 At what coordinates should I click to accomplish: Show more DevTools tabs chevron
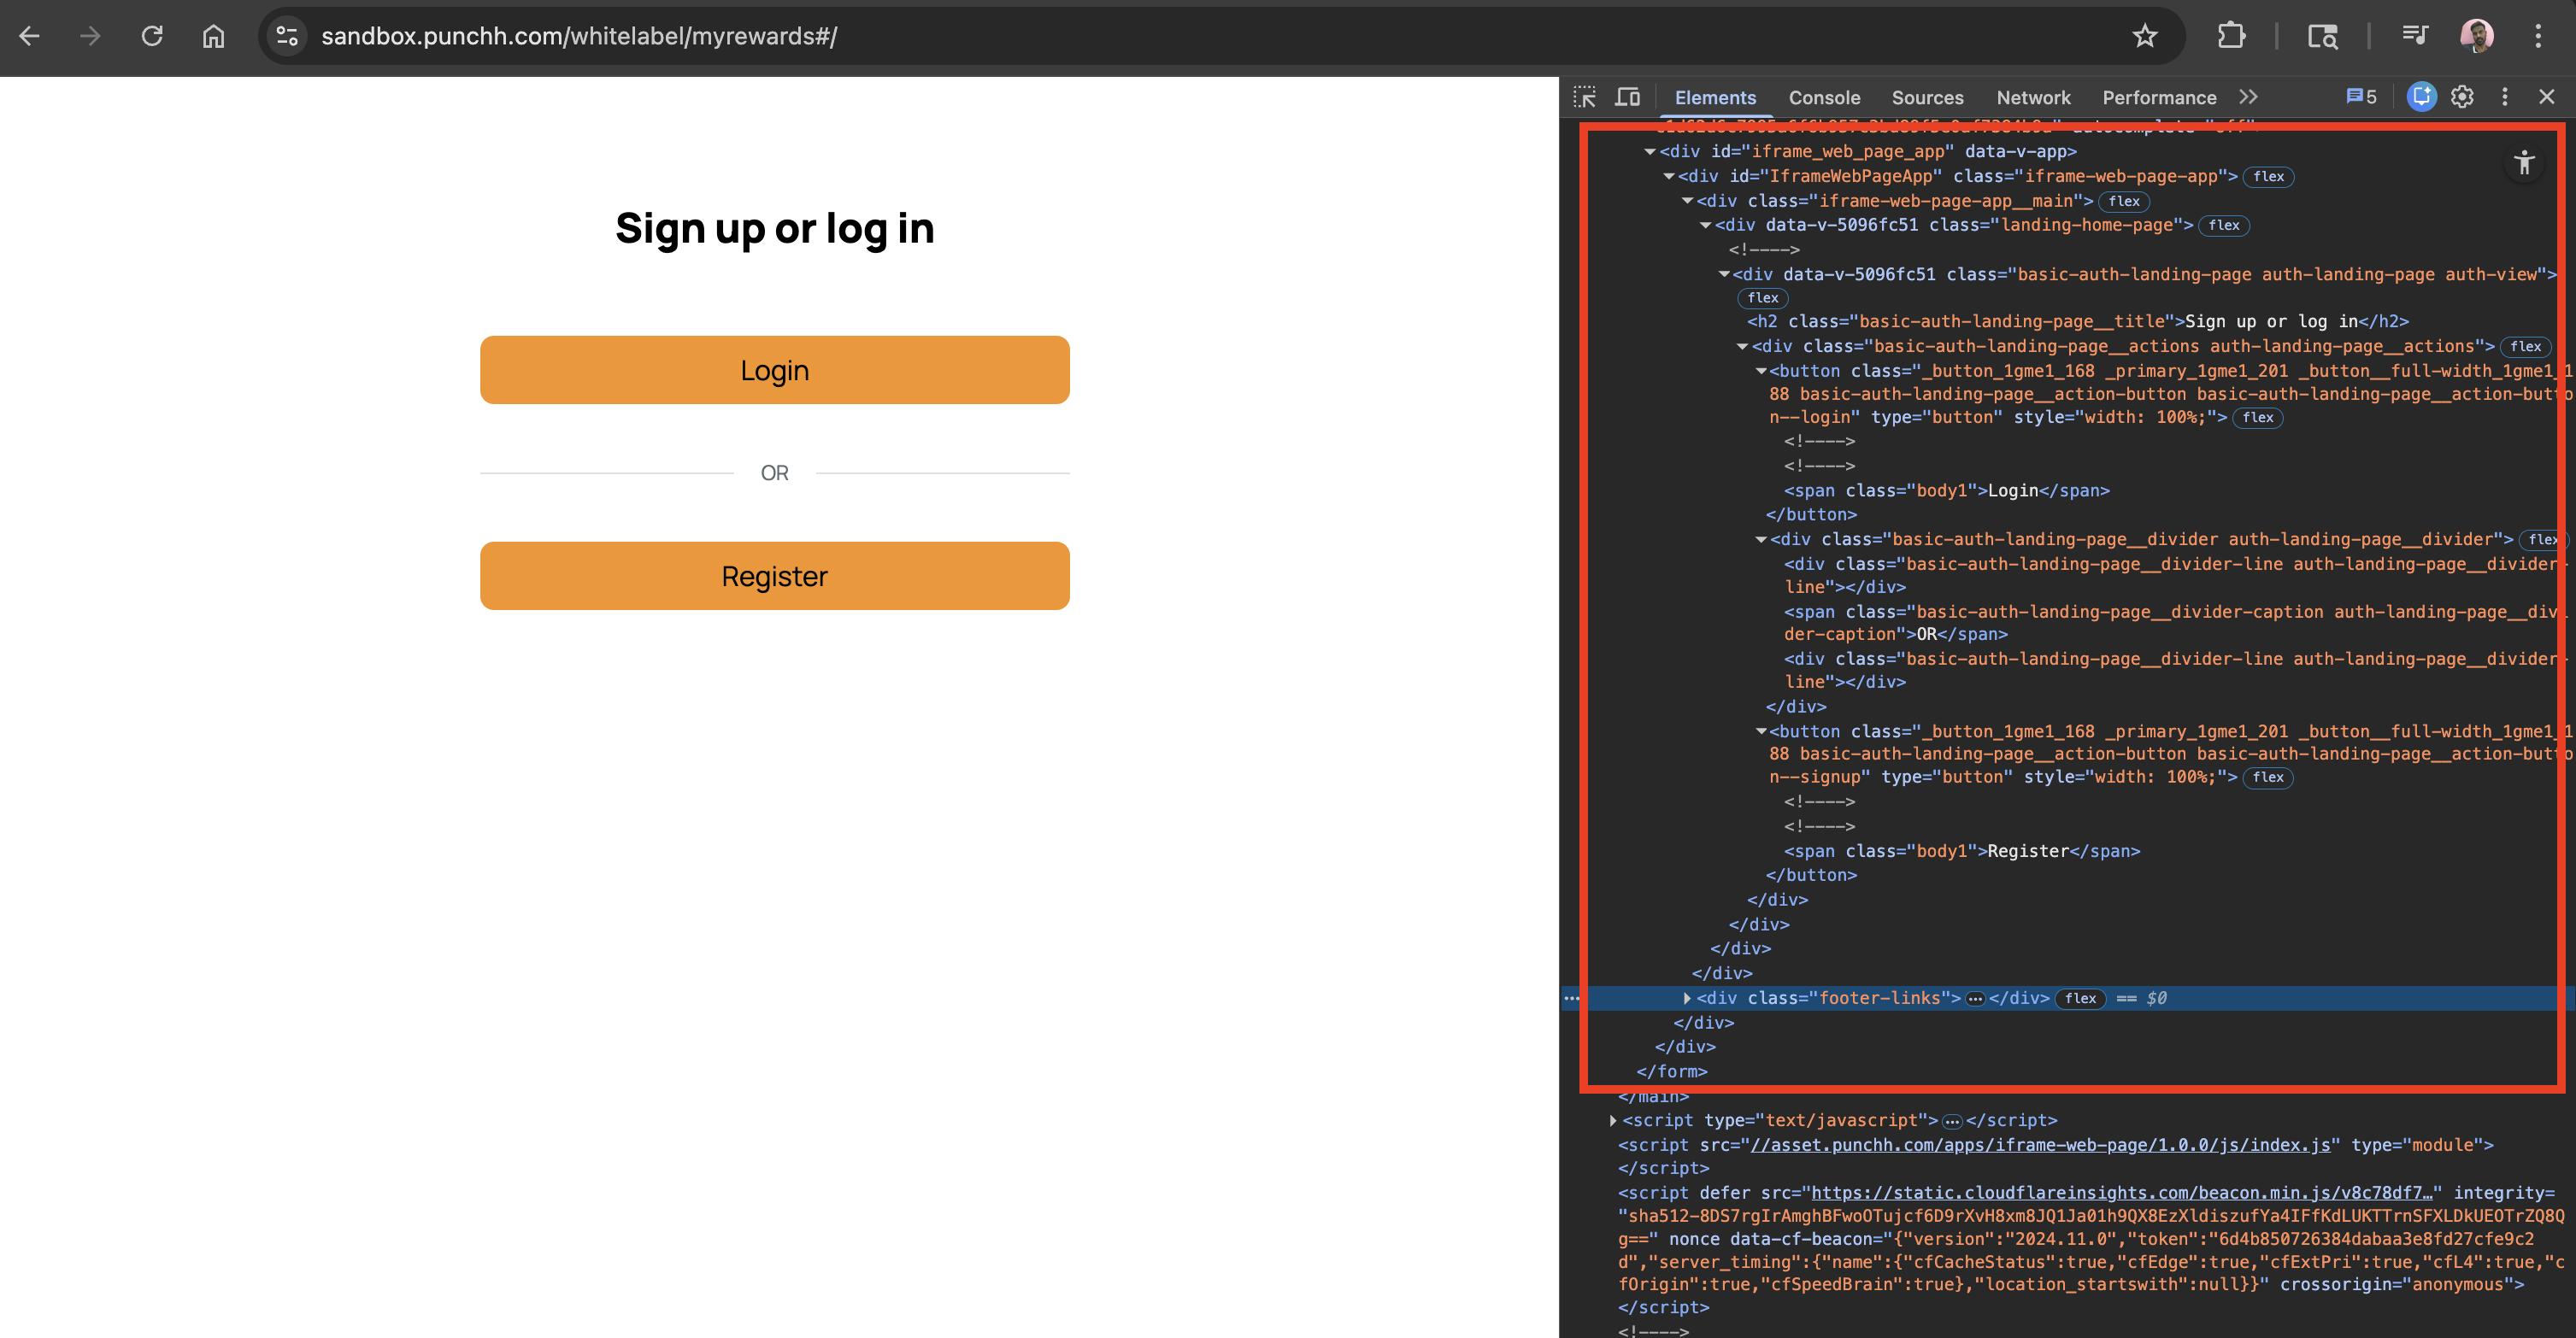pyautogui.click(x=2248, y=97)
